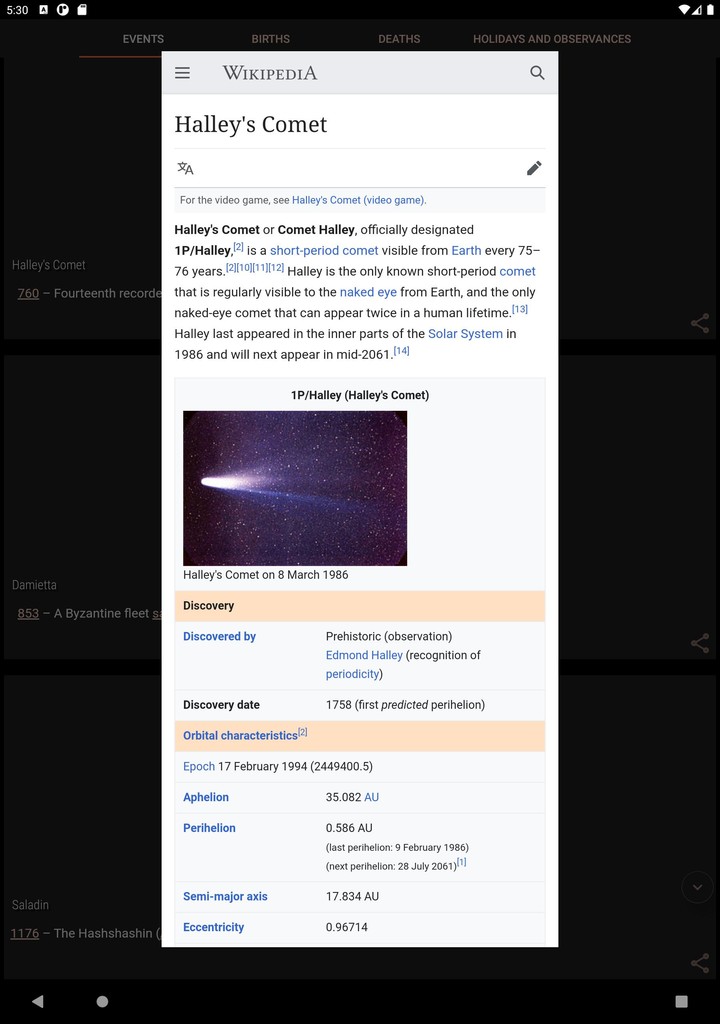720x1024 pixels.
Task: Open the Wikipedia navigation menu
Action: [x=182, y=72]
